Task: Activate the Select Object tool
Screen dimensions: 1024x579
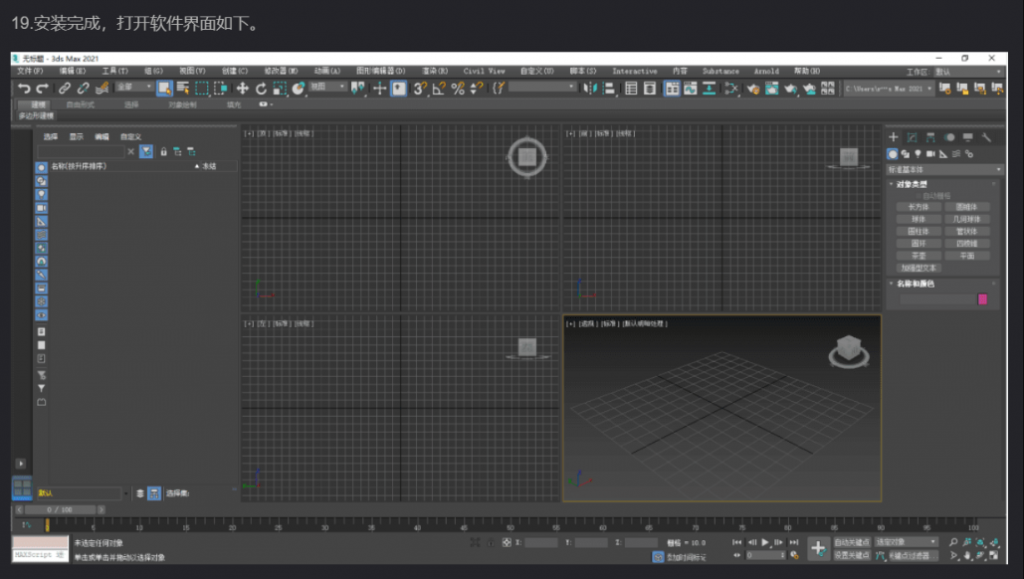Action: coord(164,89)
